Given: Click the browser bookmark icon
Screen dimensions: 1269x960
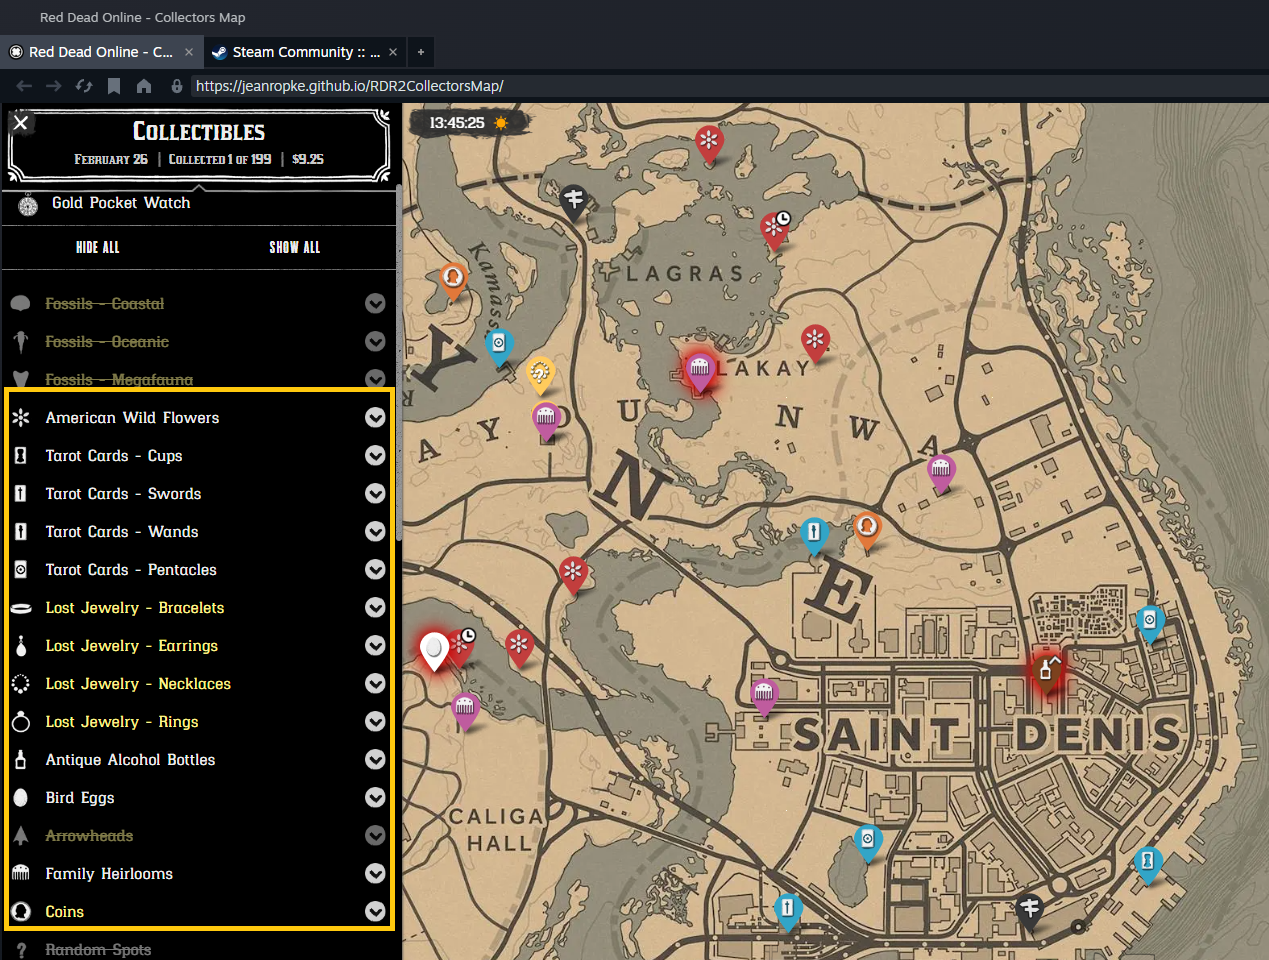Looking at the screenshot, I should (114, 86).
